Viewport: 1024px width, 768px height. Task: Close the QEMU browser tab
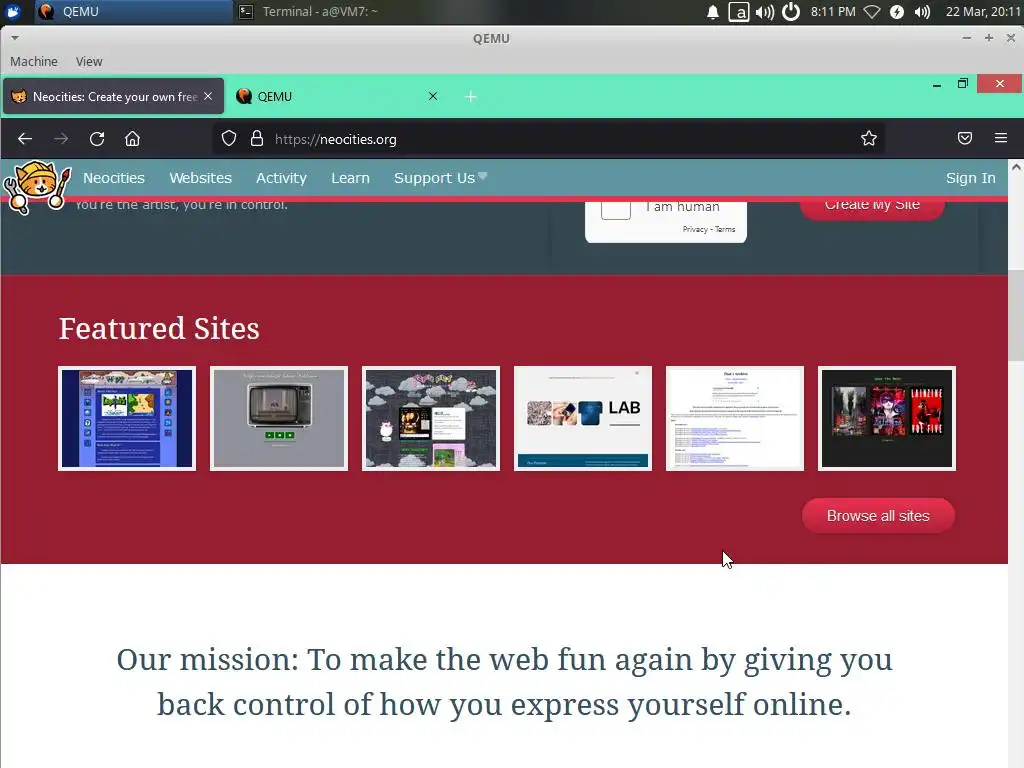pyautogui.click(x=432, y=96)
